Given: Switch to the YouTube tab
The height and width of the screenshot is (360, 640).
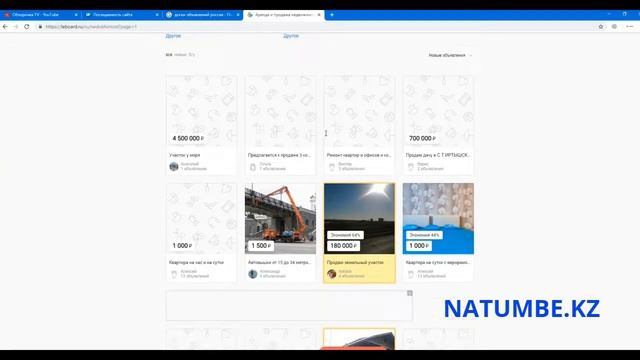Looking at the screenshot, I should point(40,15).
